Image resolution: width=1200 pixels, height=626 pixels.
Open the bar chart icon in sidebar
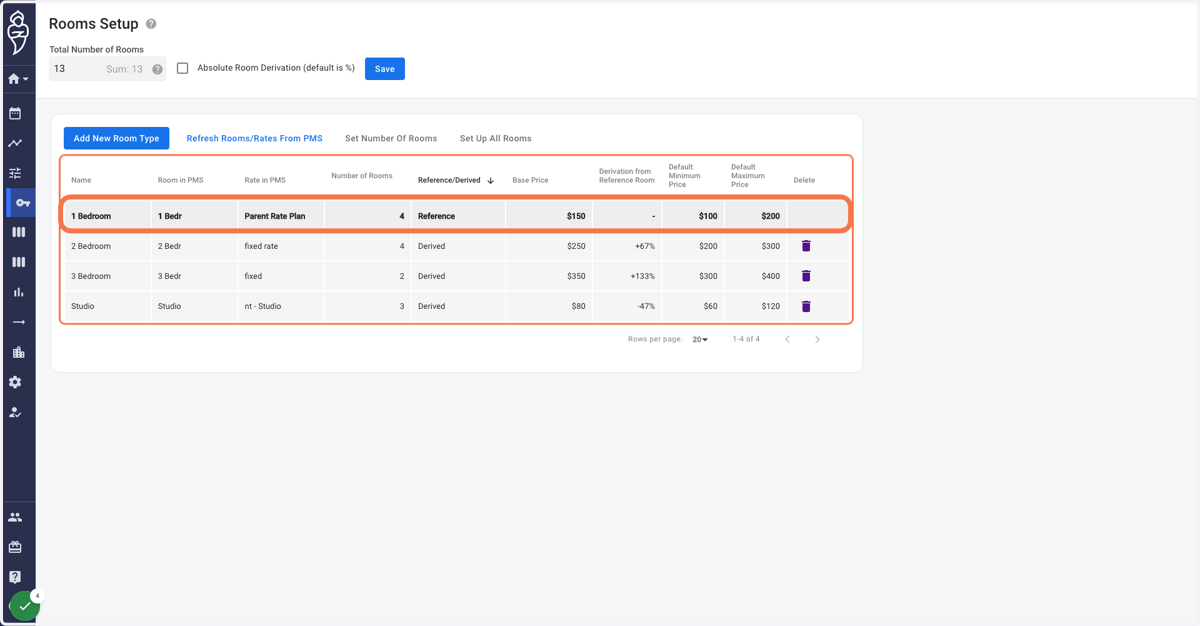(18, 292)
